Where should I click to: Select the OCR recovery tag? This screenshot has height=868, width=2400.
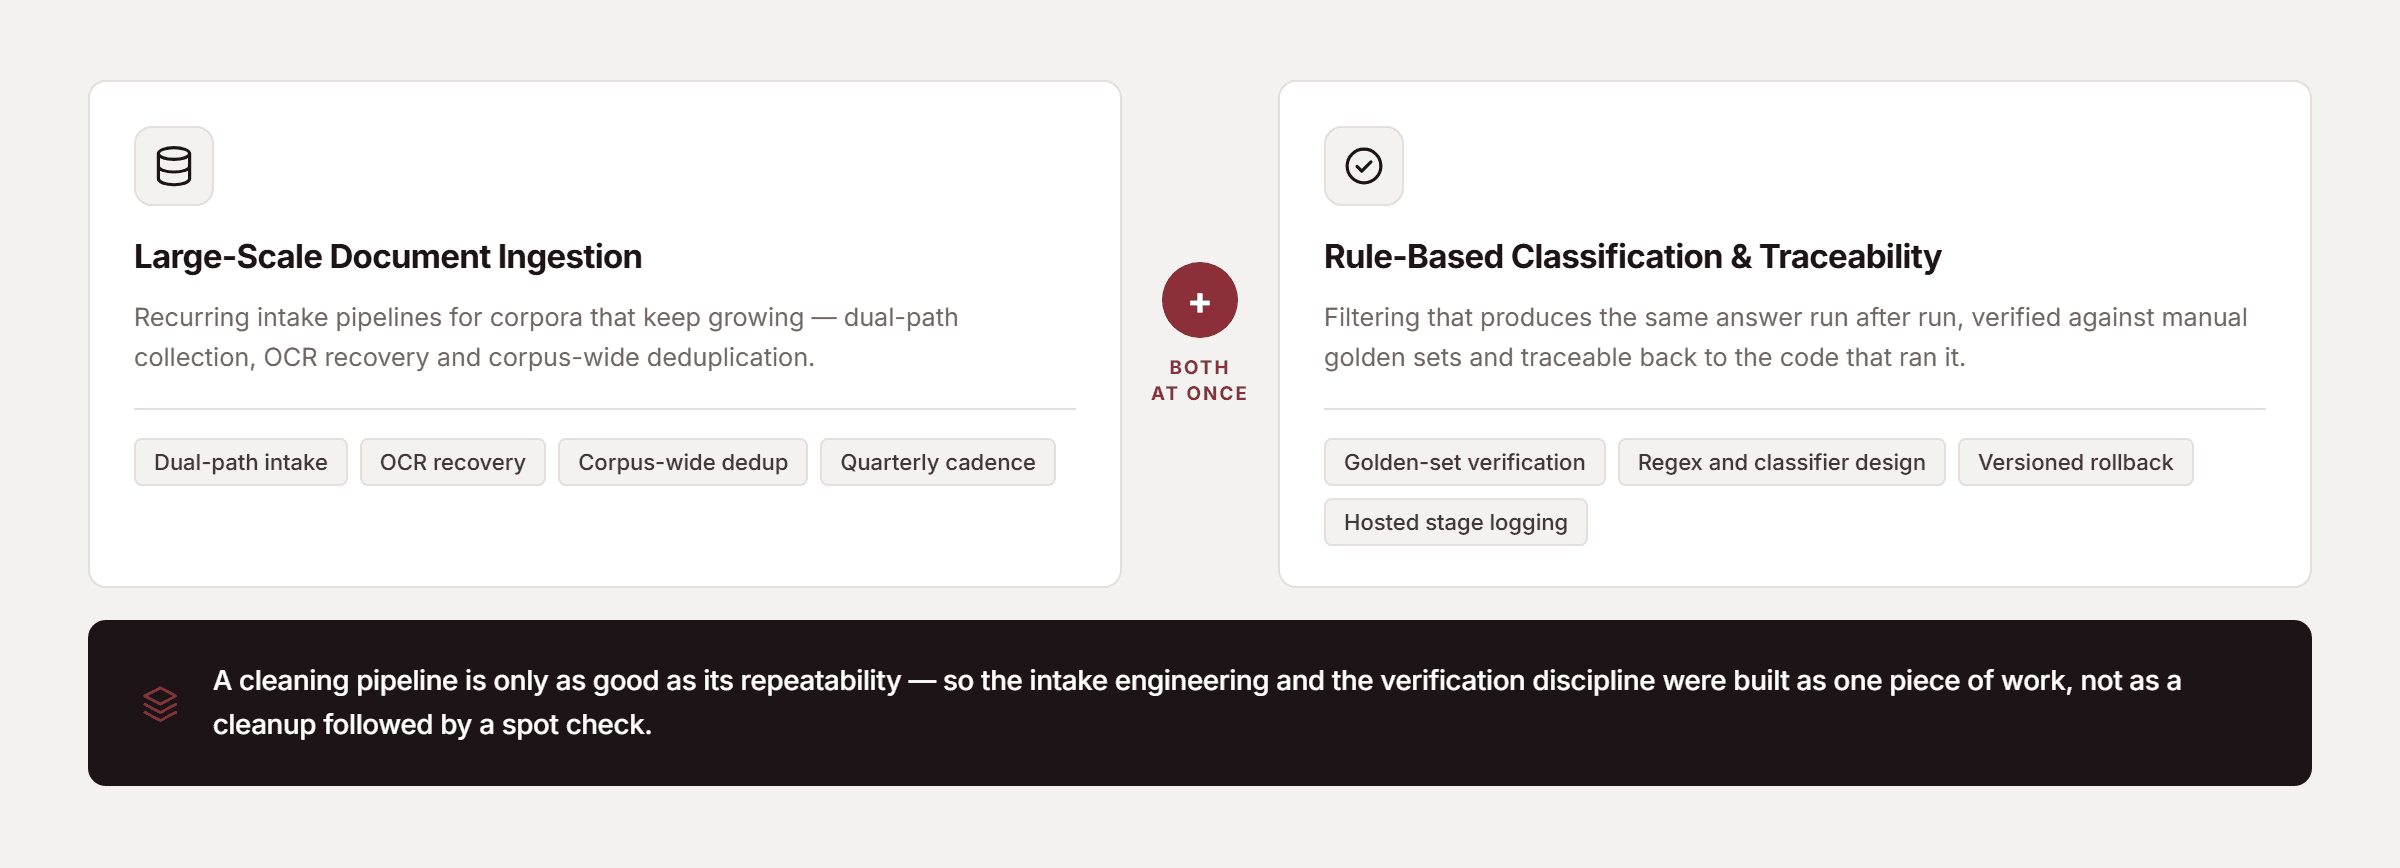453,462
